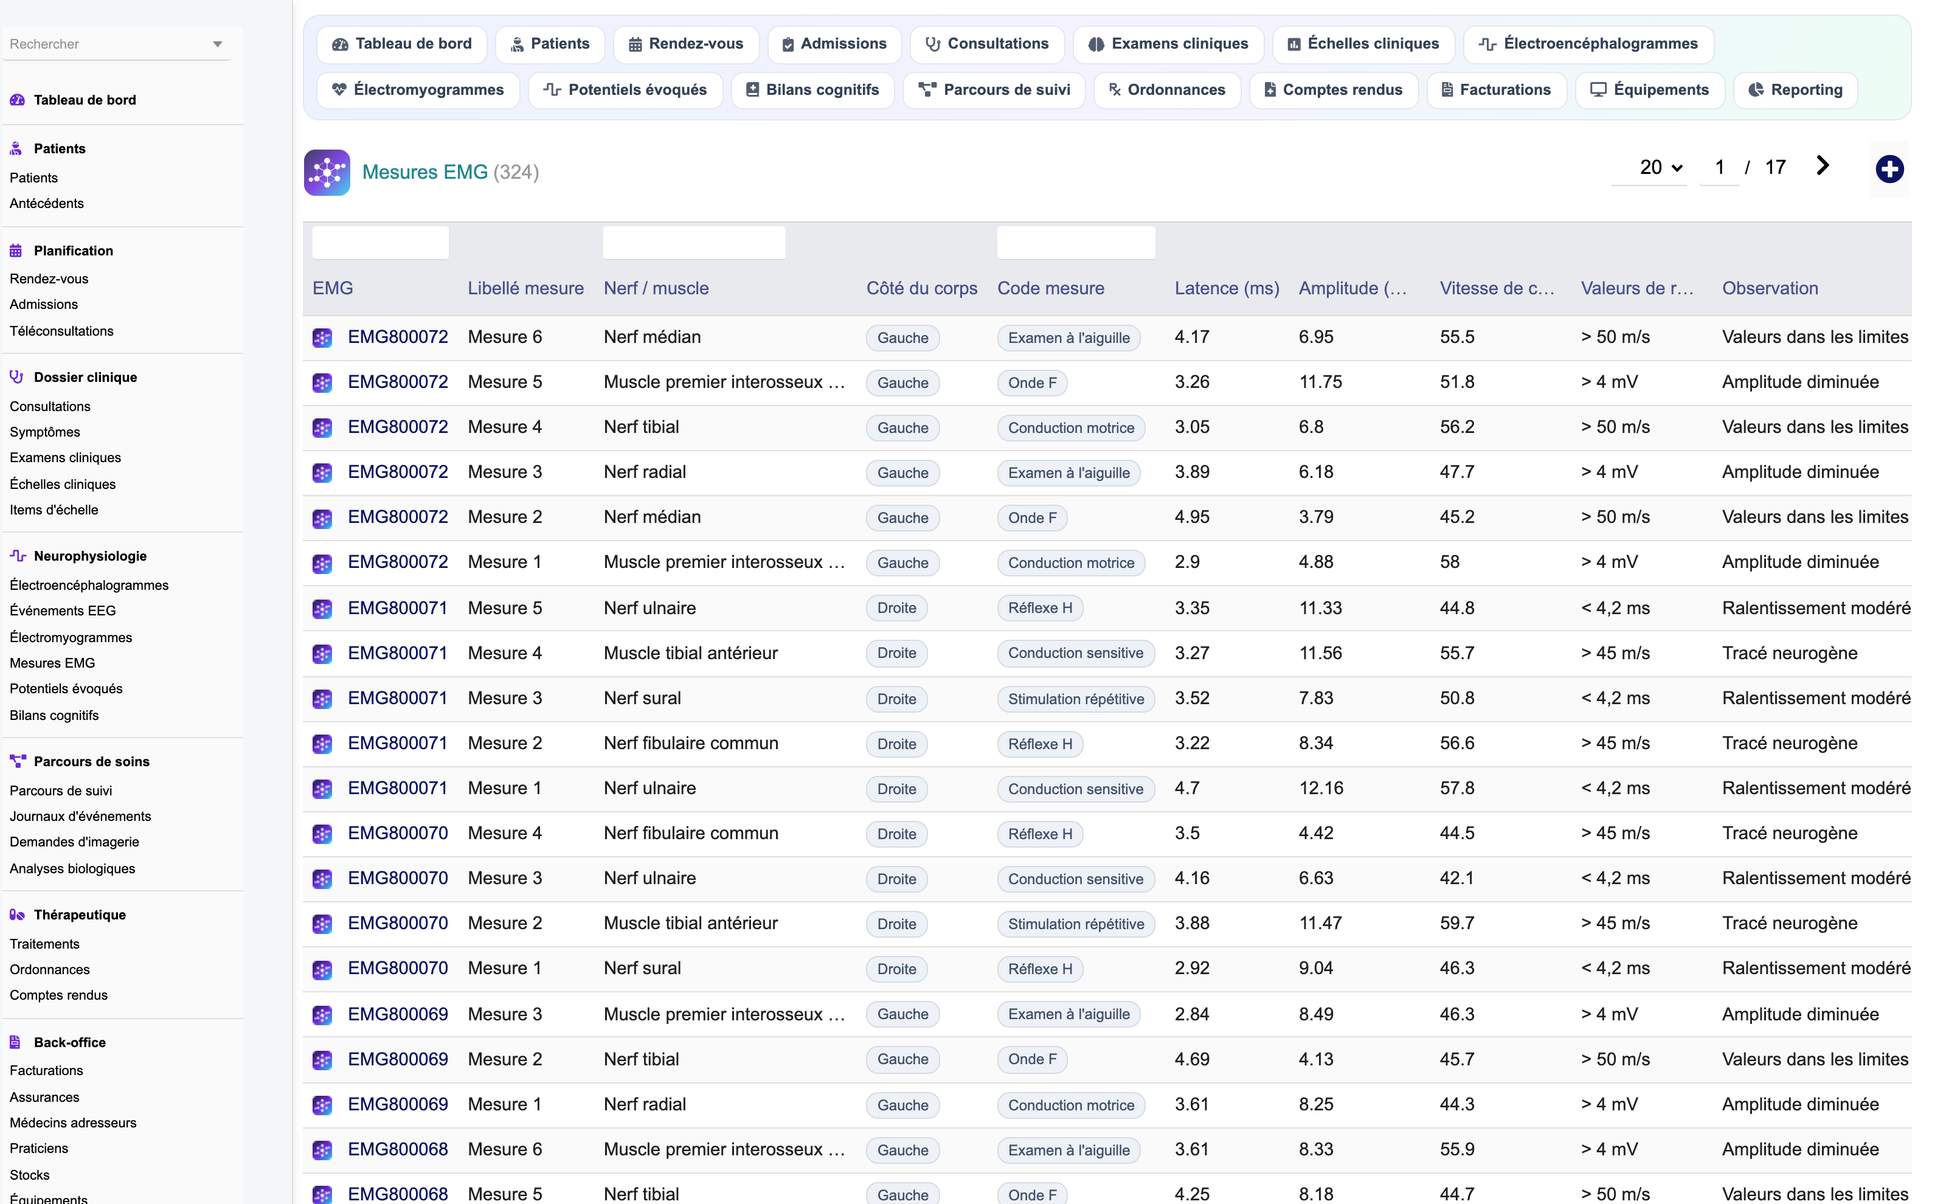The image size is (1946, 1204).
Task: Click the Dossier clinique stethoscope icon
Action: [x=17, y=377]
